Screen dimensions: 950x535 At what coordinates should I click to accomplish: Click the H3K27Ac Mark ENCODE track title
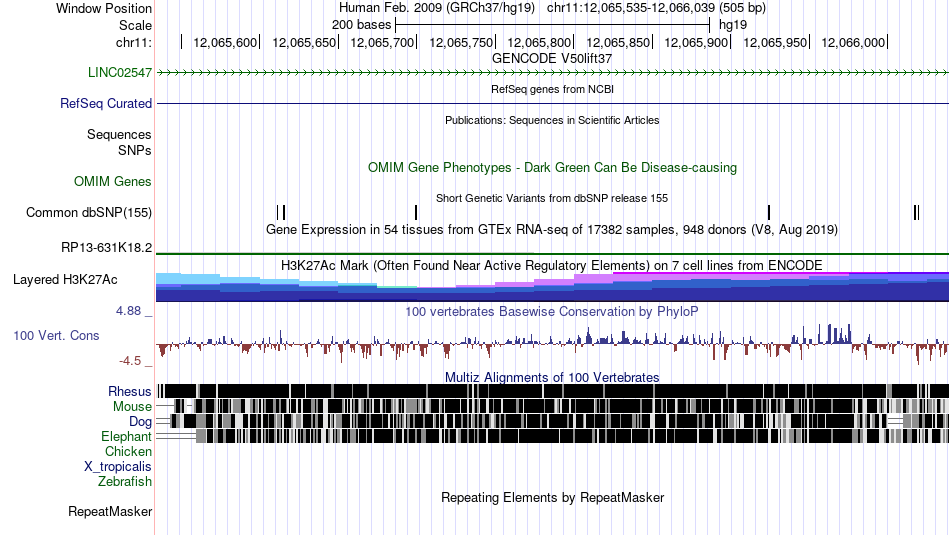pos(552,265)
